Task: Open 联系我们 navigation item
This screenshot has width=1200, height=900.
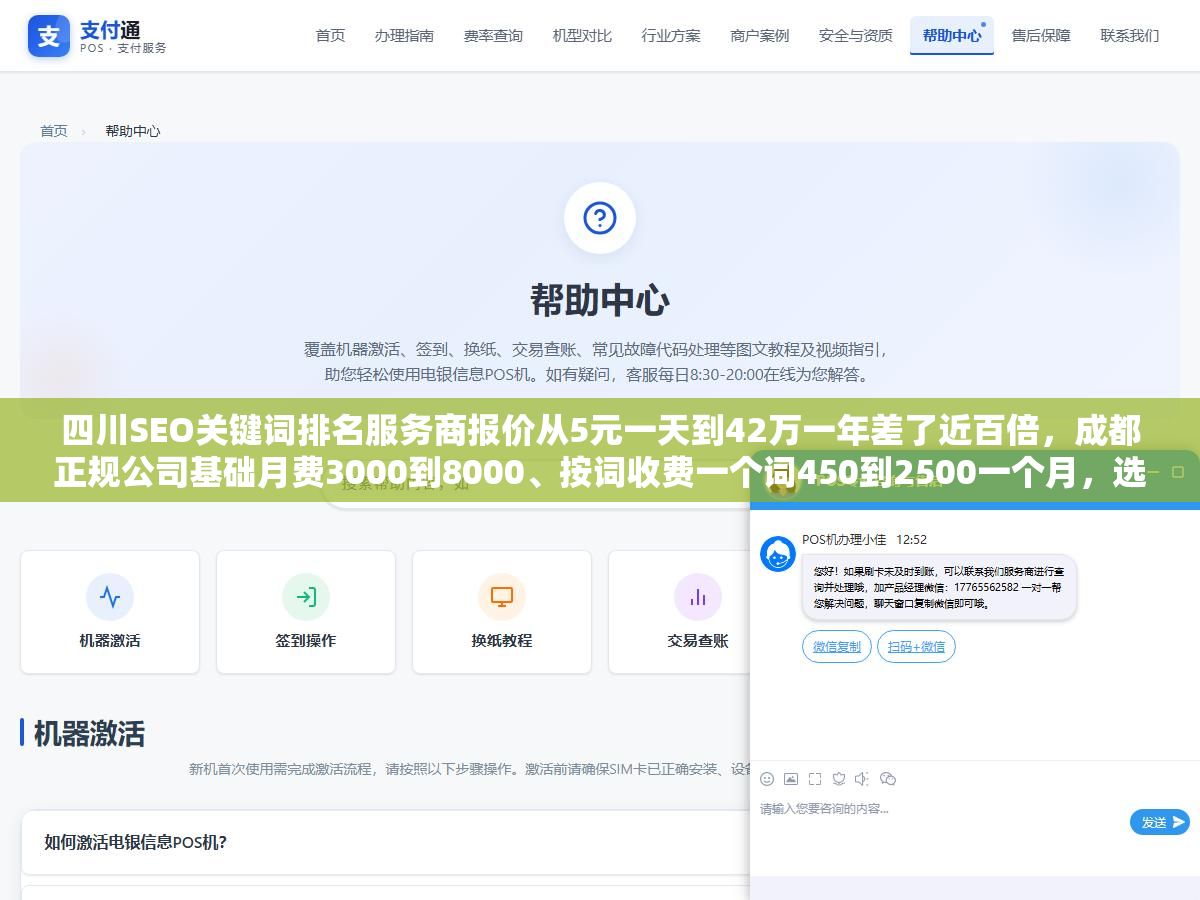Action: (1130, 35)
